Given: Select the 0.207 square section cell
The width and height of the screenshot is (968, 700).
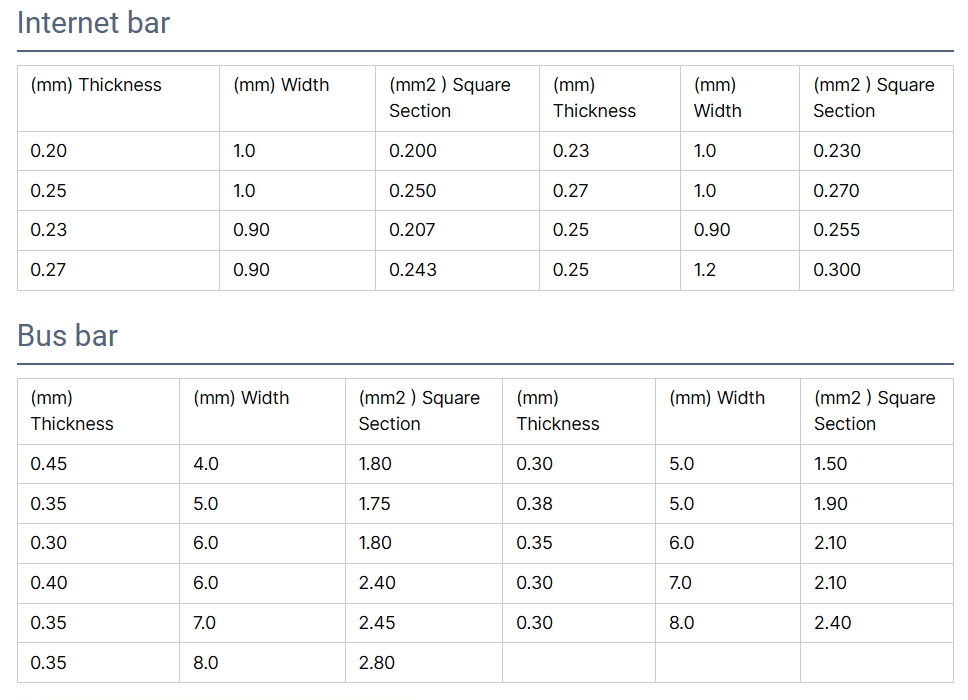Looking at the screenshot, I should pos(412,230).
